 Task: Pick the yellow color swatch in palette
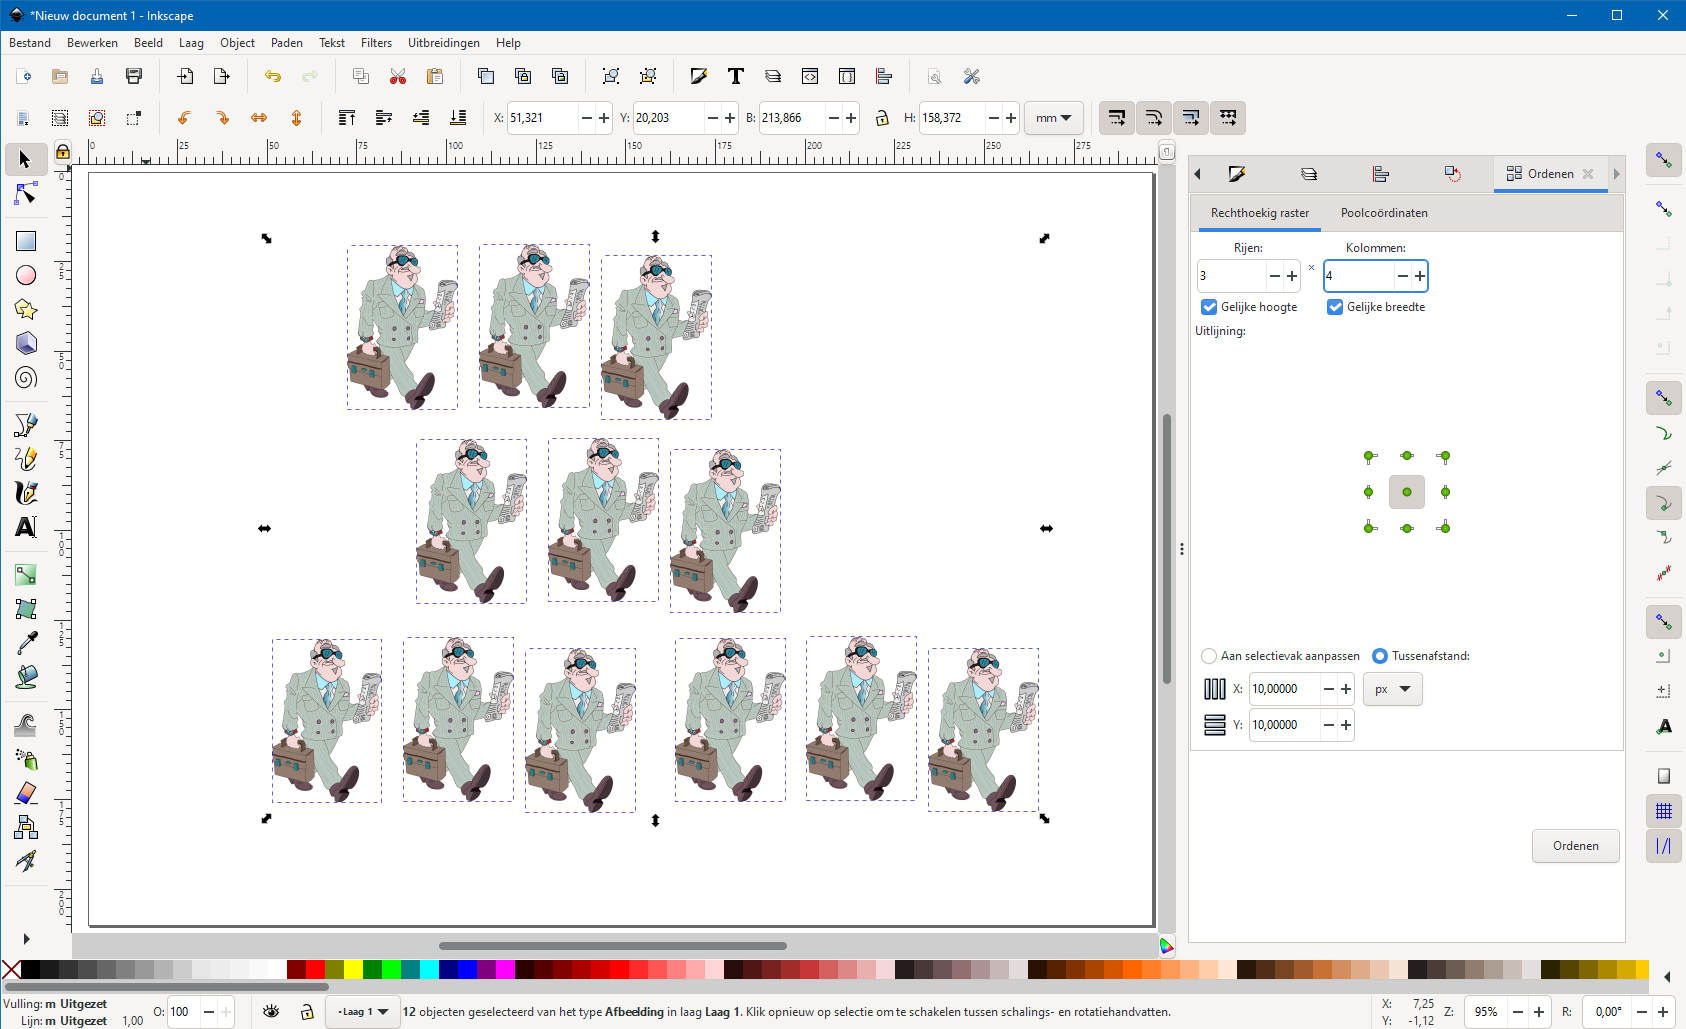[353, 969]
